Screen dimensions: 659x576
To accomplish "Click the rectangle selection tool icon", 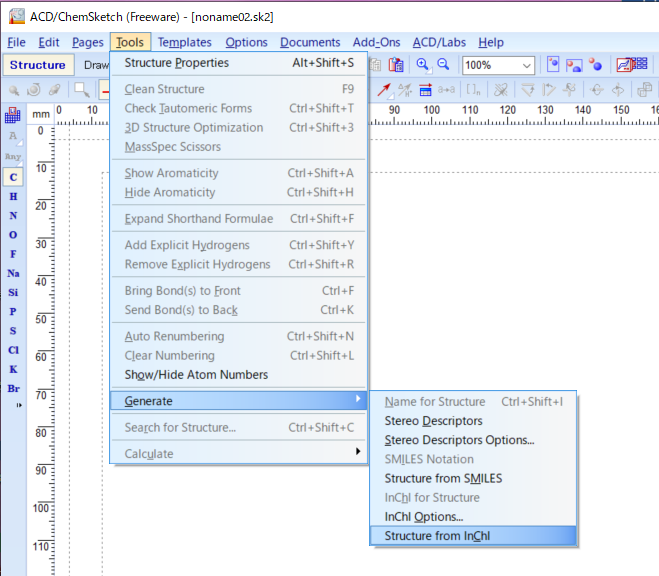I will 82,89.
